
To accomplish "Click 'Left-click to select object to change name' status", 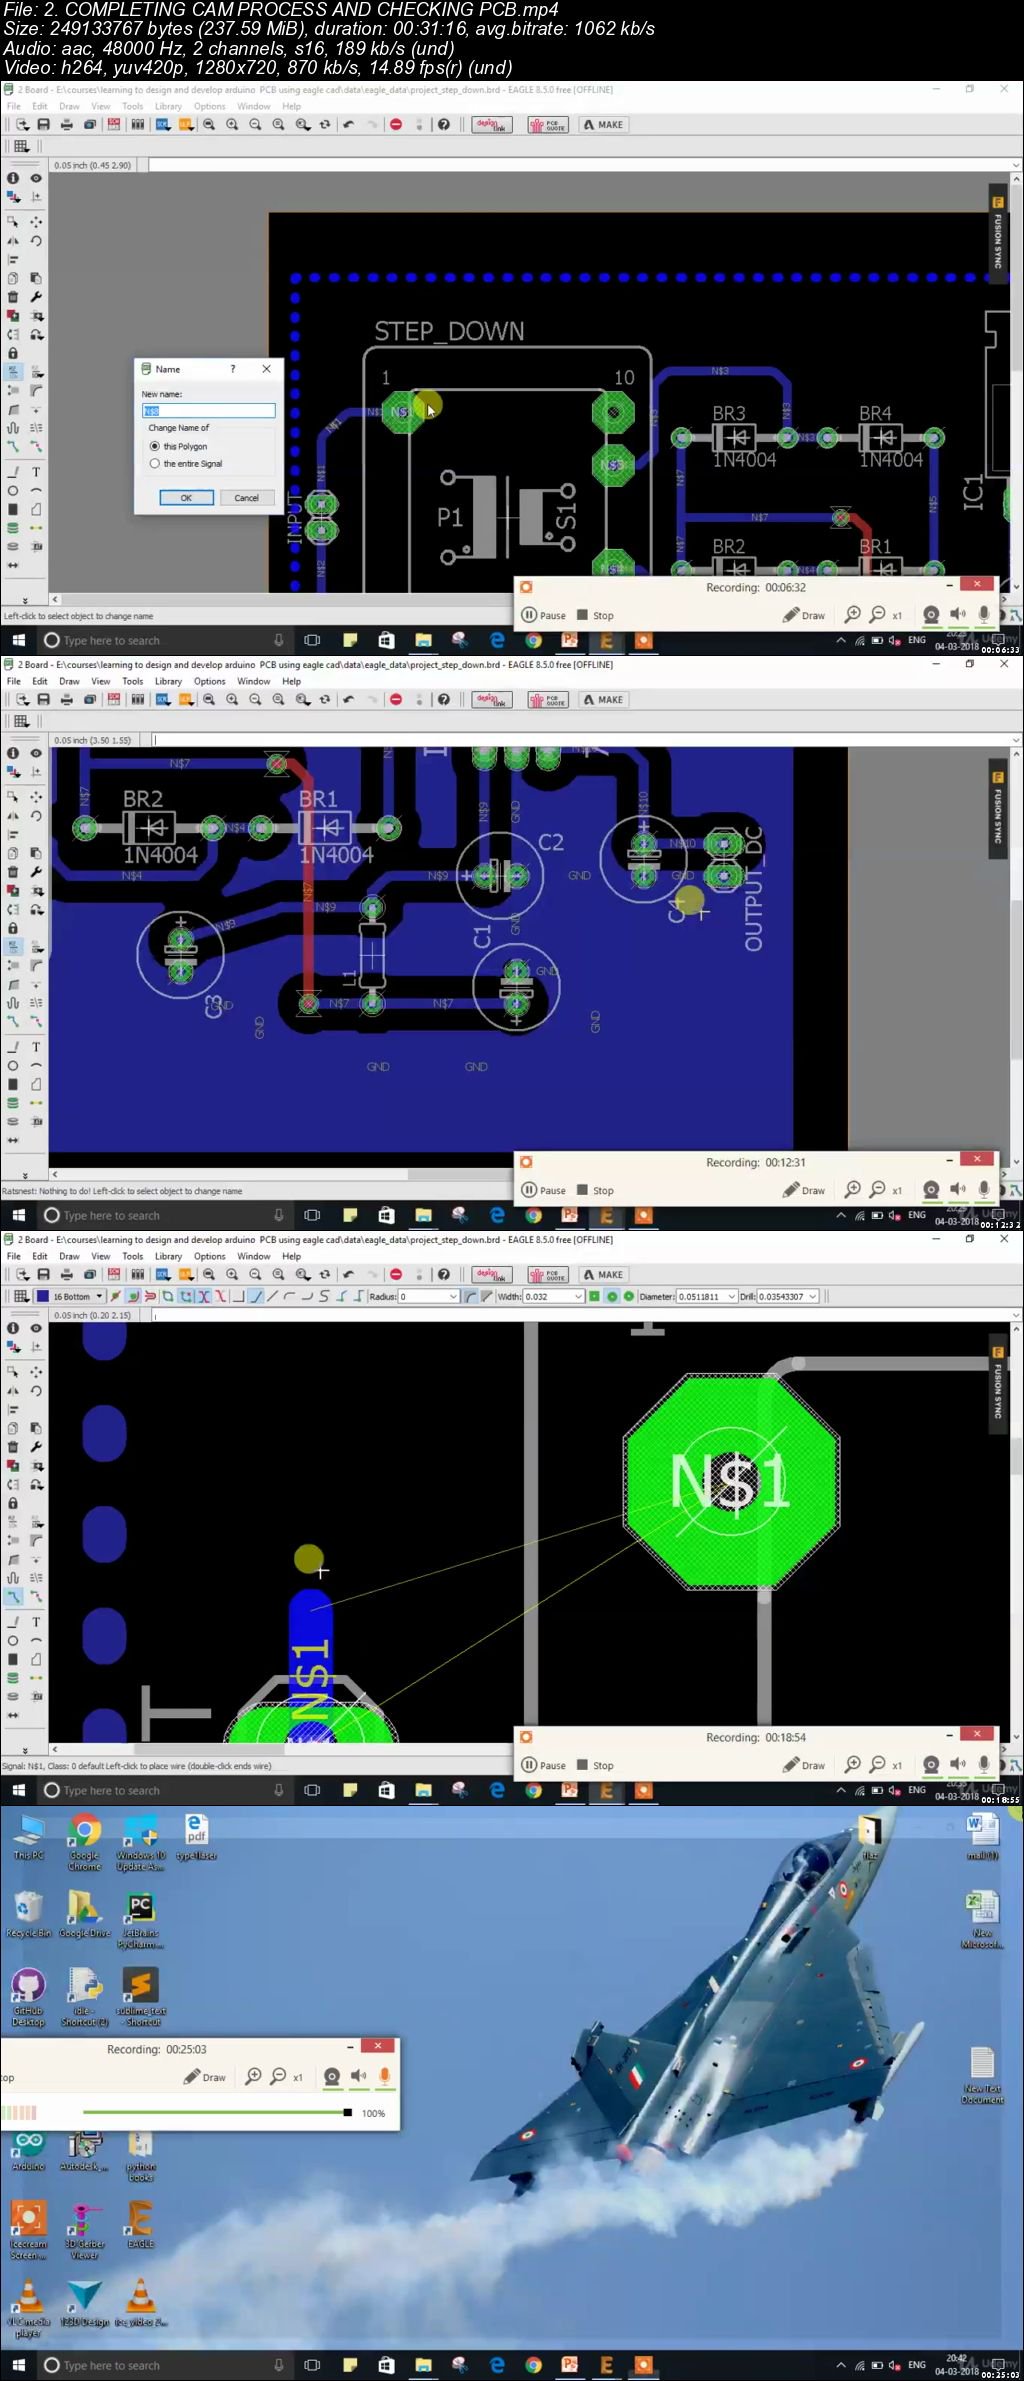I will click(x=78, y=616).
